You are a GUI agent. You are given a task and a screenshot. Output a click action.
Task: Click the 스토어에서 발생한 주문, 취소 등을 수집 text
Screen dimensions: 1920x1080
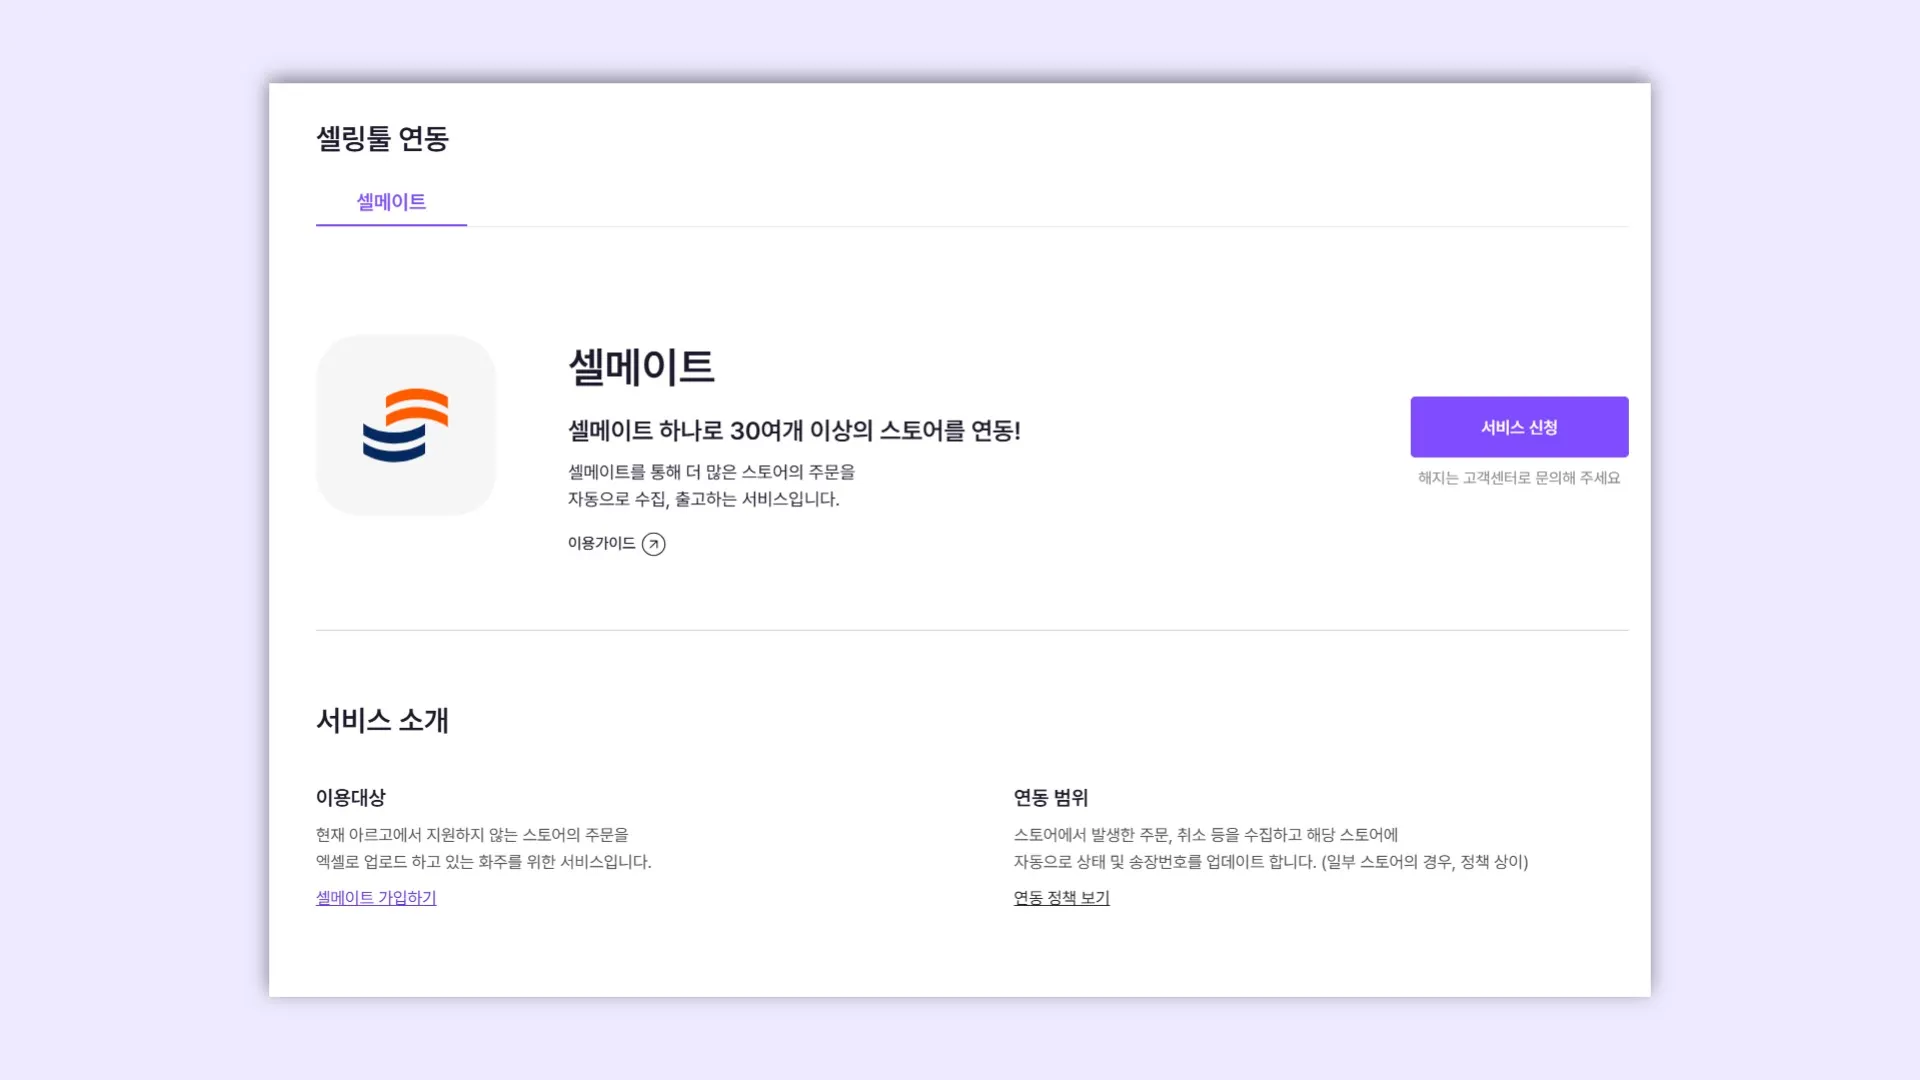pos(1205,835)
